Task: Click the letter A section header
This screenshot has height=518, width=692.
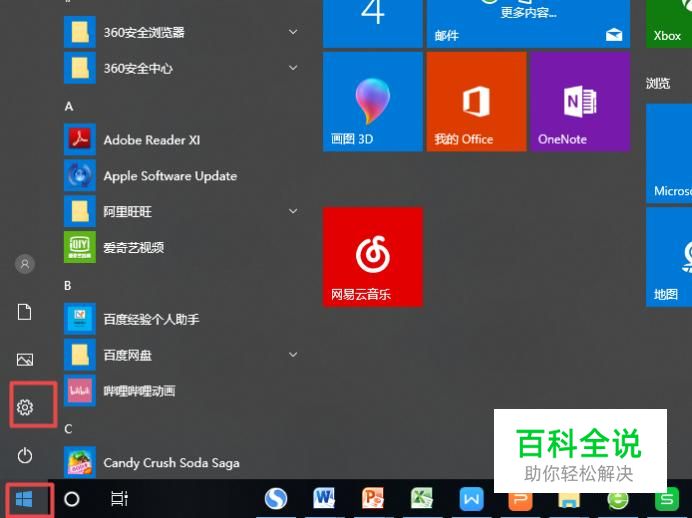Action: (68, 106)
